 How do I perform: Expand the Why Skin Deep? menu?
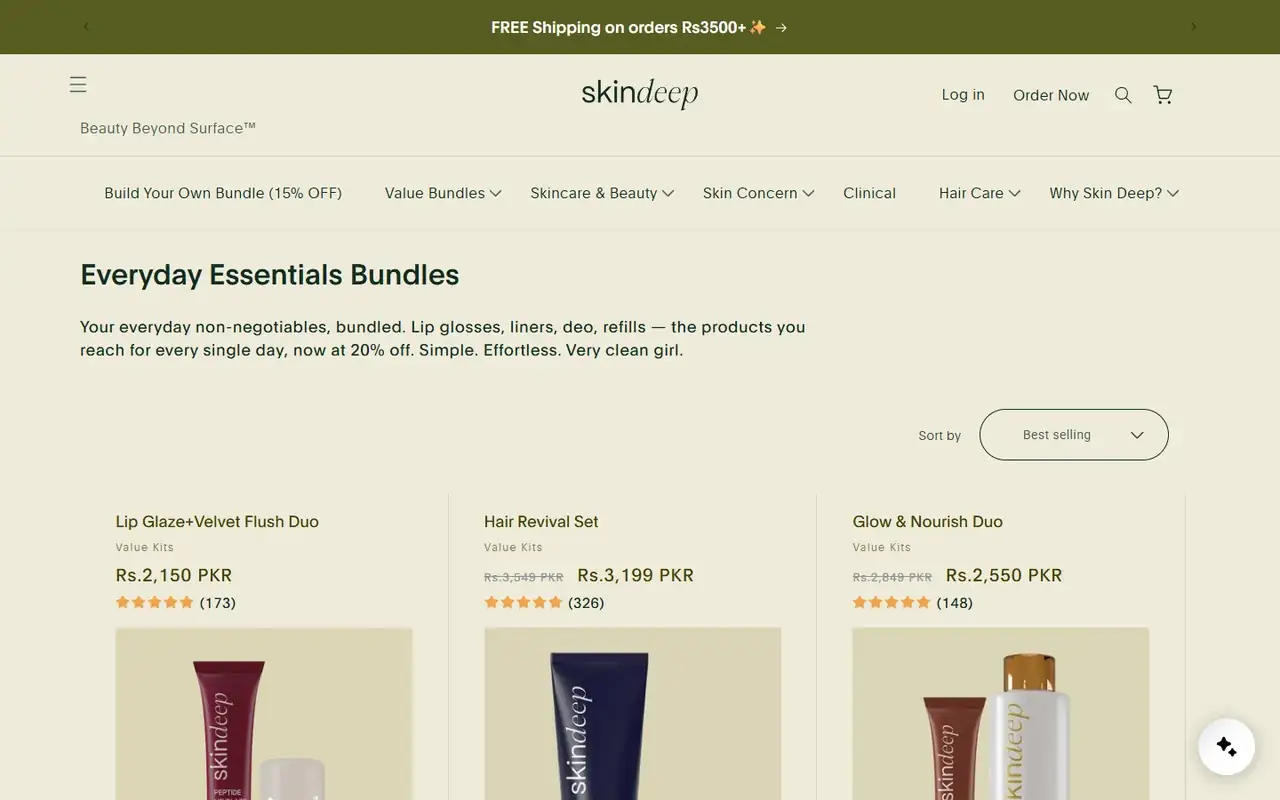1114,193
